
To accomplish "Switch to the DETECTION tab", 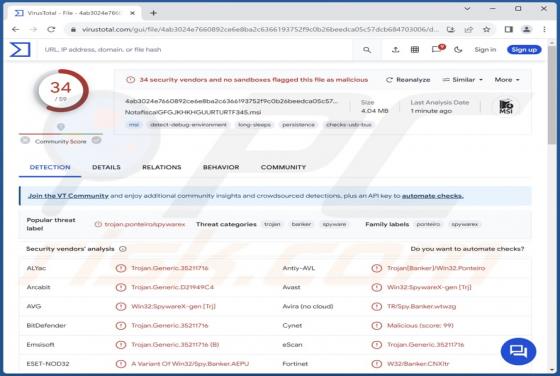I will pos(50,167).
